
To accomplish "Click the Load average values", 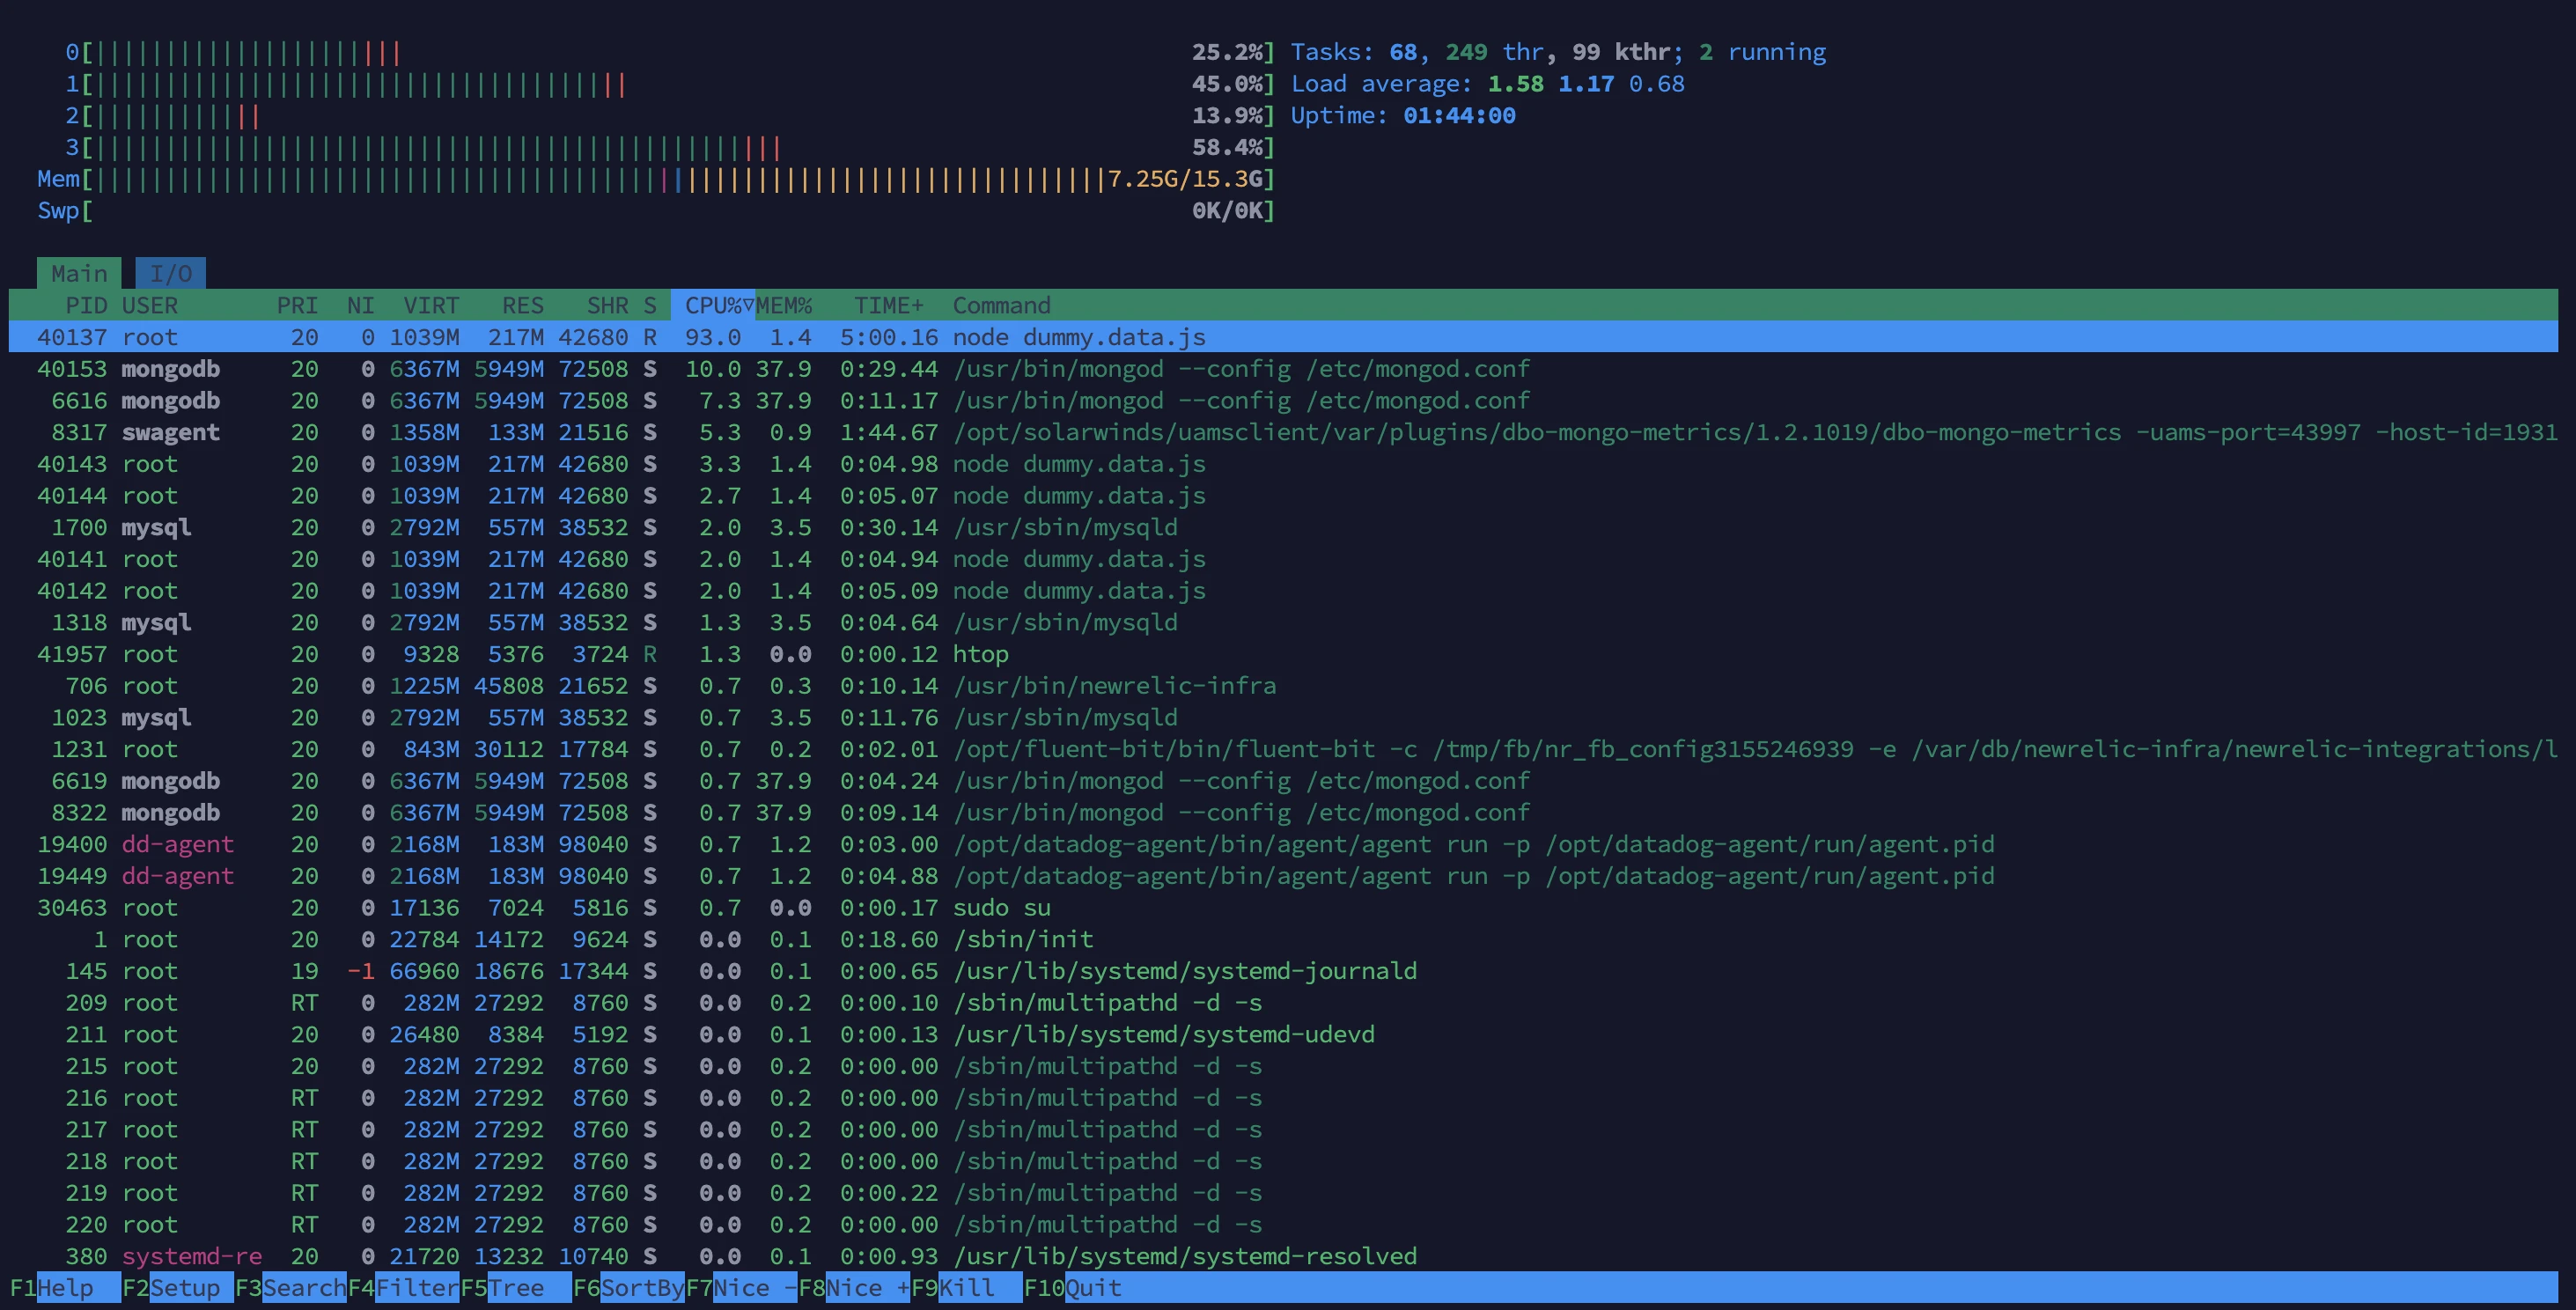I will (1585, 84).
